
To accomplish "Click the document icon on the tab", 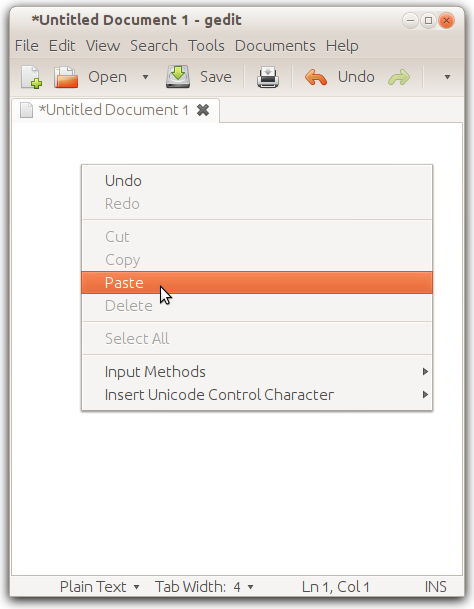I will (26, 110).
